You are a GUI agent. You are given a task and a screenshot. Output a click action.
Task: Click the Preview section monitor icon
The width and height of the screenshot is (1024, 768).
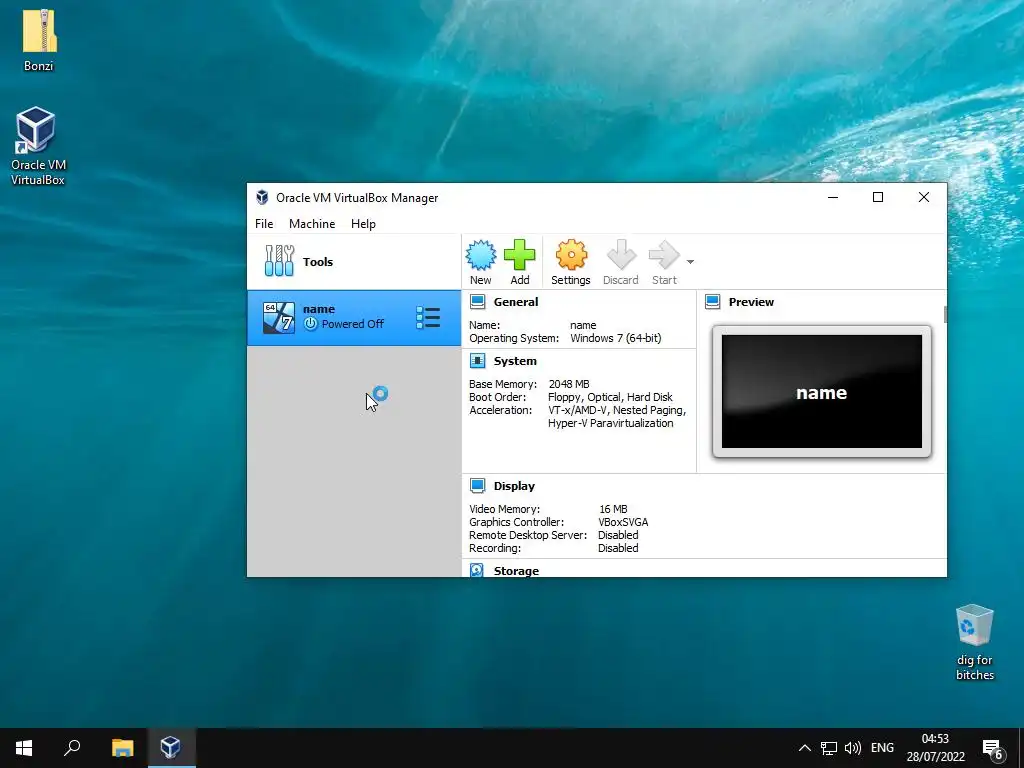712,302
